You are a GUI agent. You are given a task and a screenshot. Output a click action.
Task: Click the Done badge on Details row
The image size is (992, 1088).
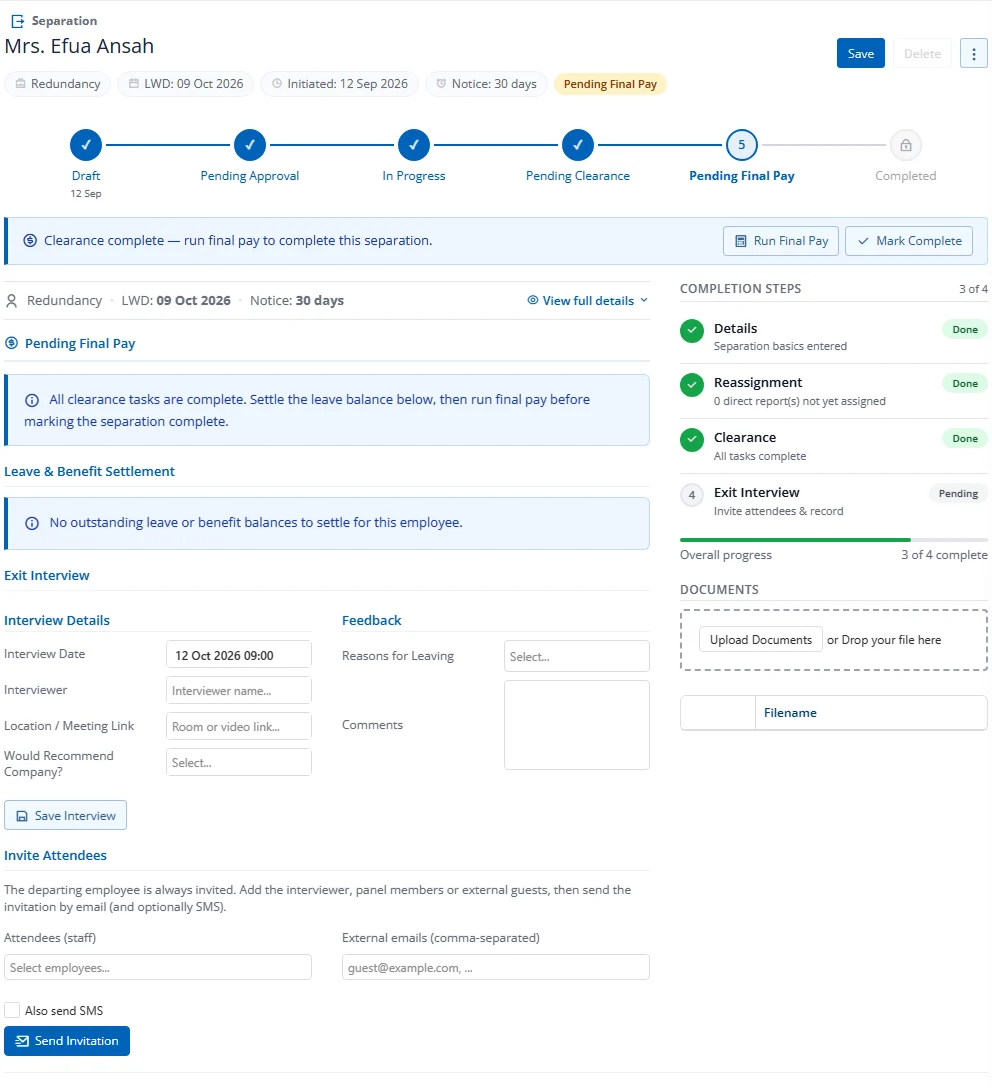(964, 330)
